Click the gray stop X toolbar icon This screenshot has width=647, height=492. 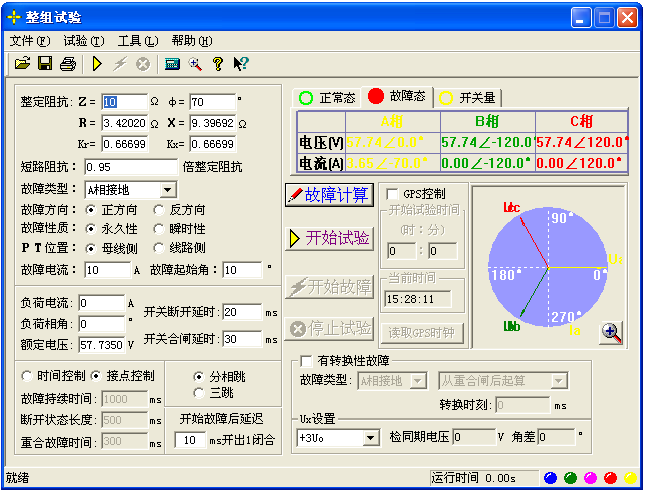pos(143,64)
